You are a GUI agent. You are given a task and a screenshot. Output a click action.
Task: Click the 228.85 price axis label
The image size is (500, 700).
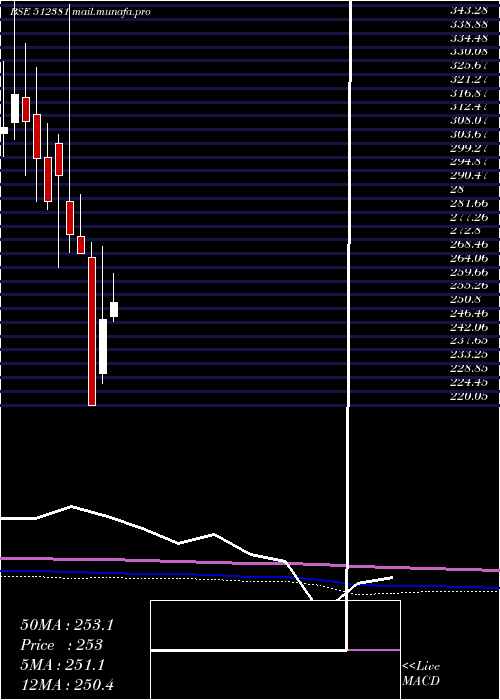(469, 368)
